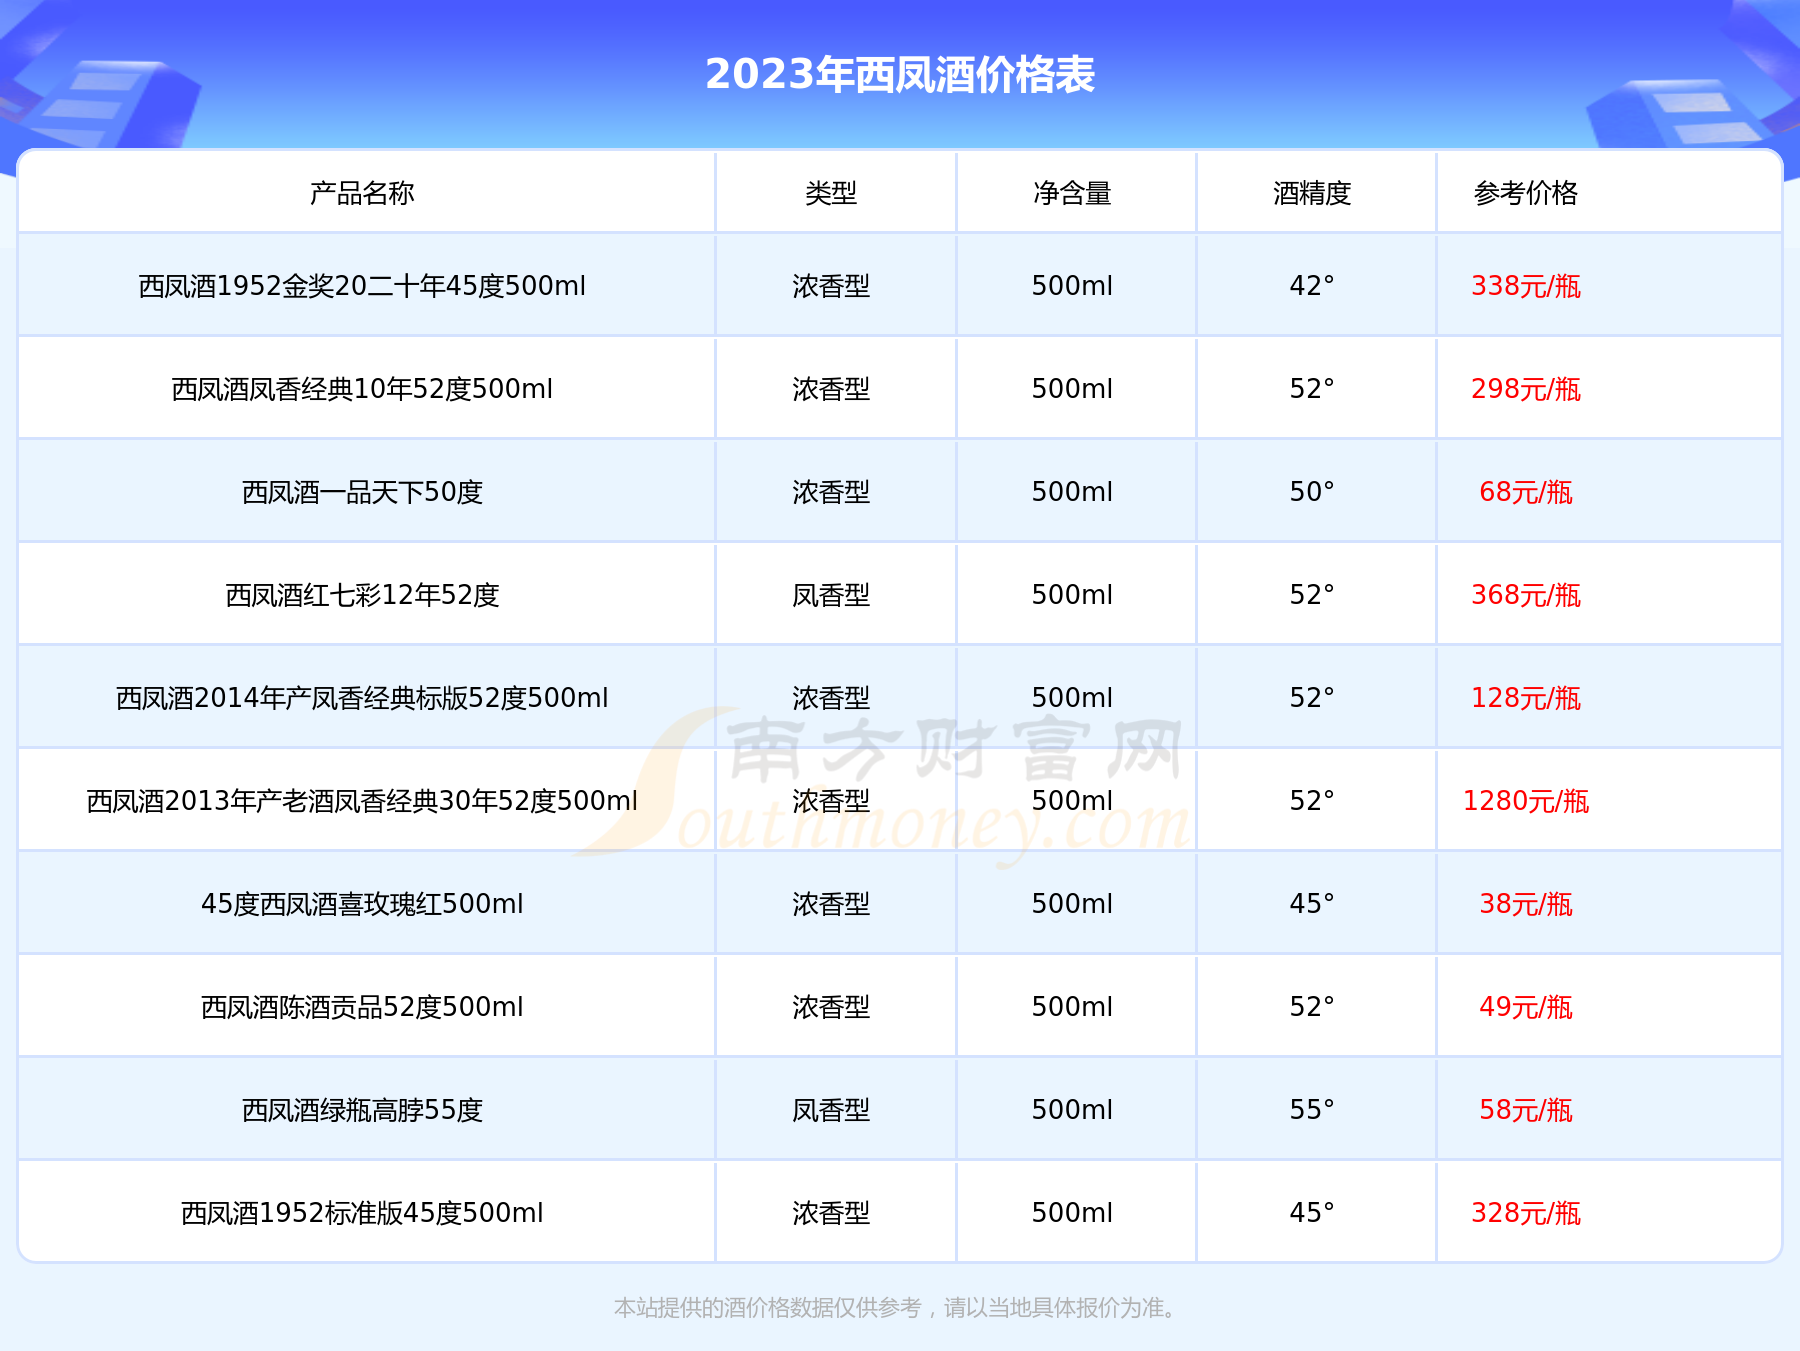Screen dimensions: 1800x1351
Task: Click product name 西凤酒绿瓶高脖55度
Action: point(362,1110)
